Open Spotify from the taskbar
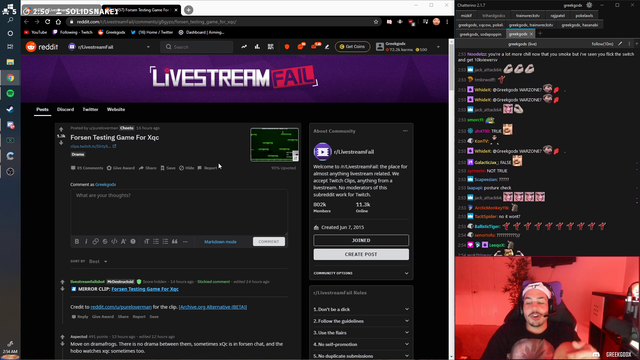Screen dimensions: 640x360 (10, 93)
